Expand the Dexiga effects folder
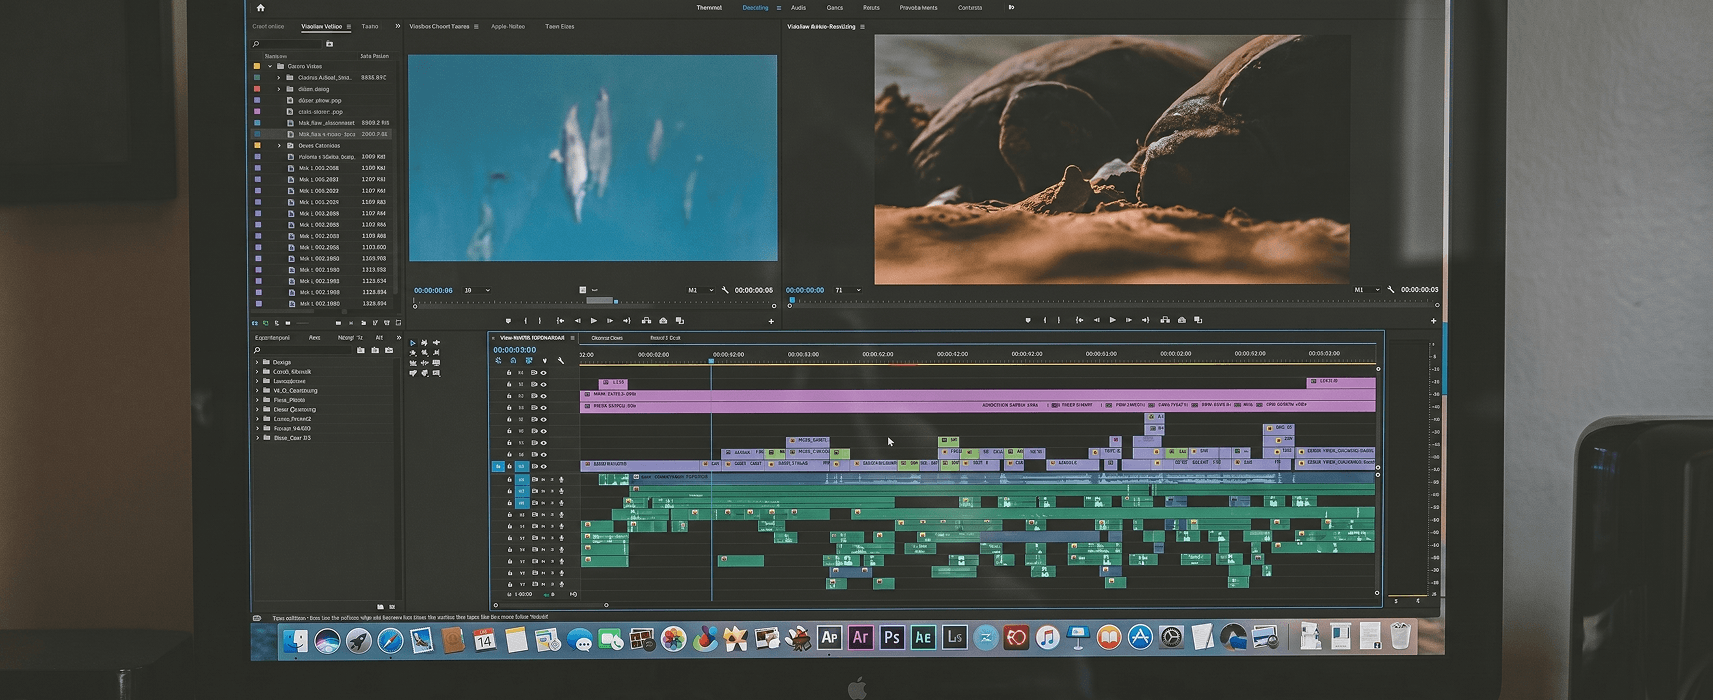 258,362
